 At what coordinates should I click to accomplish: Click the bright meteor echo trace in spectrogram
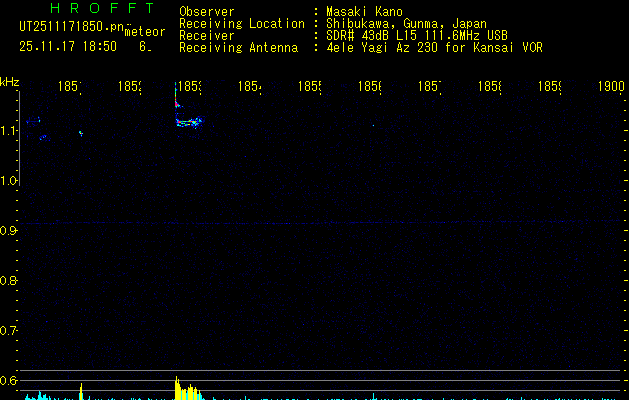coord(188,122)
